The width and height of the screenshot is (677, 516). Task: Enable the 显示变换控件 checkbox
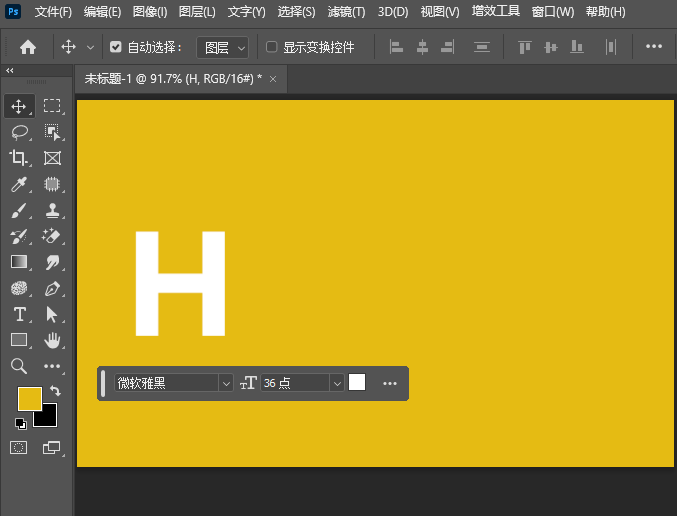(272, 47)
